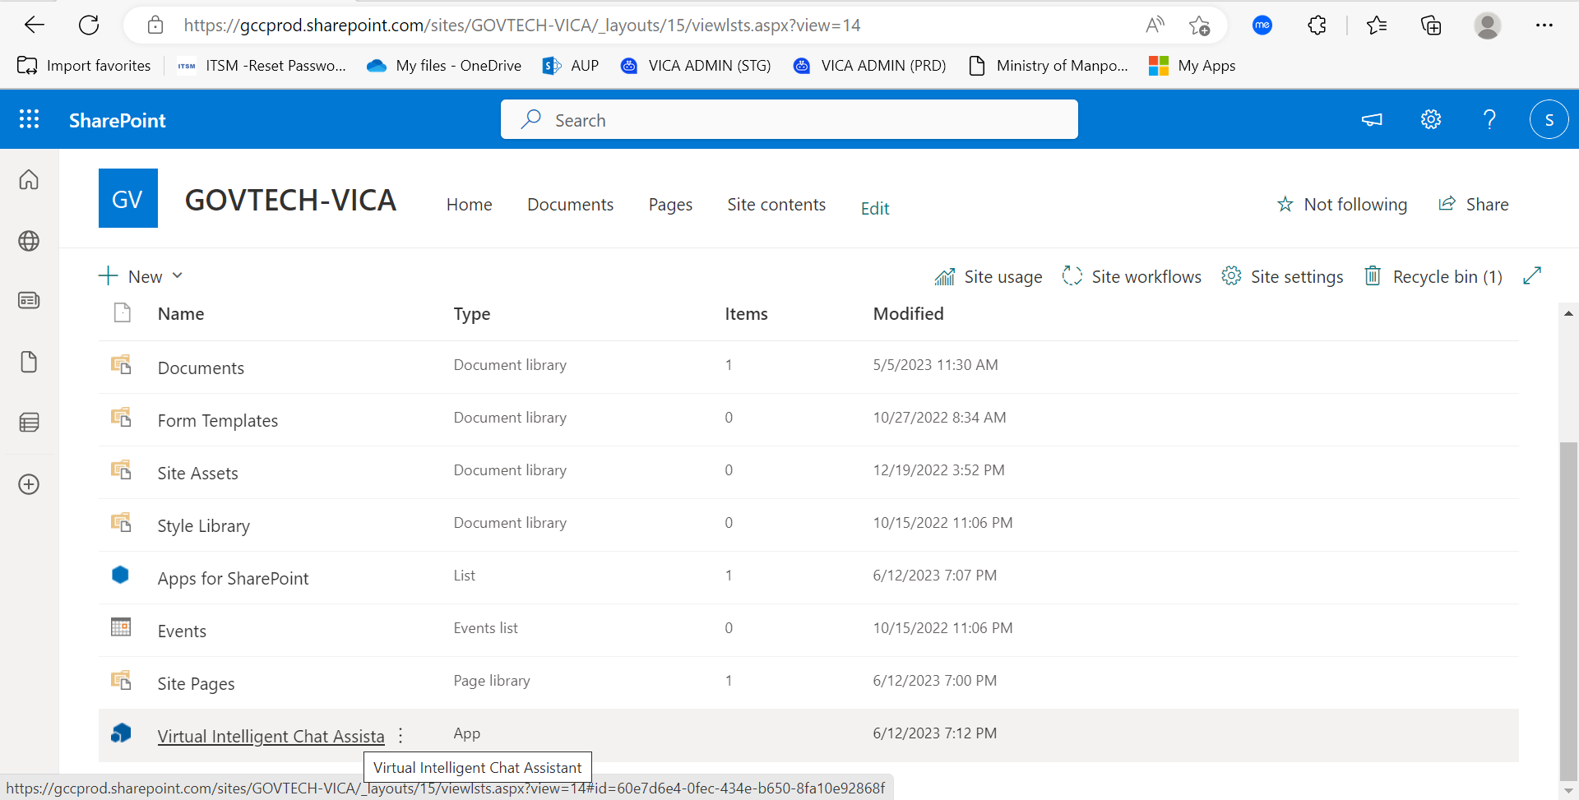
Task: Click the Create plus icon in left rail
Action: pyautogui.click(x=29, y=484)
